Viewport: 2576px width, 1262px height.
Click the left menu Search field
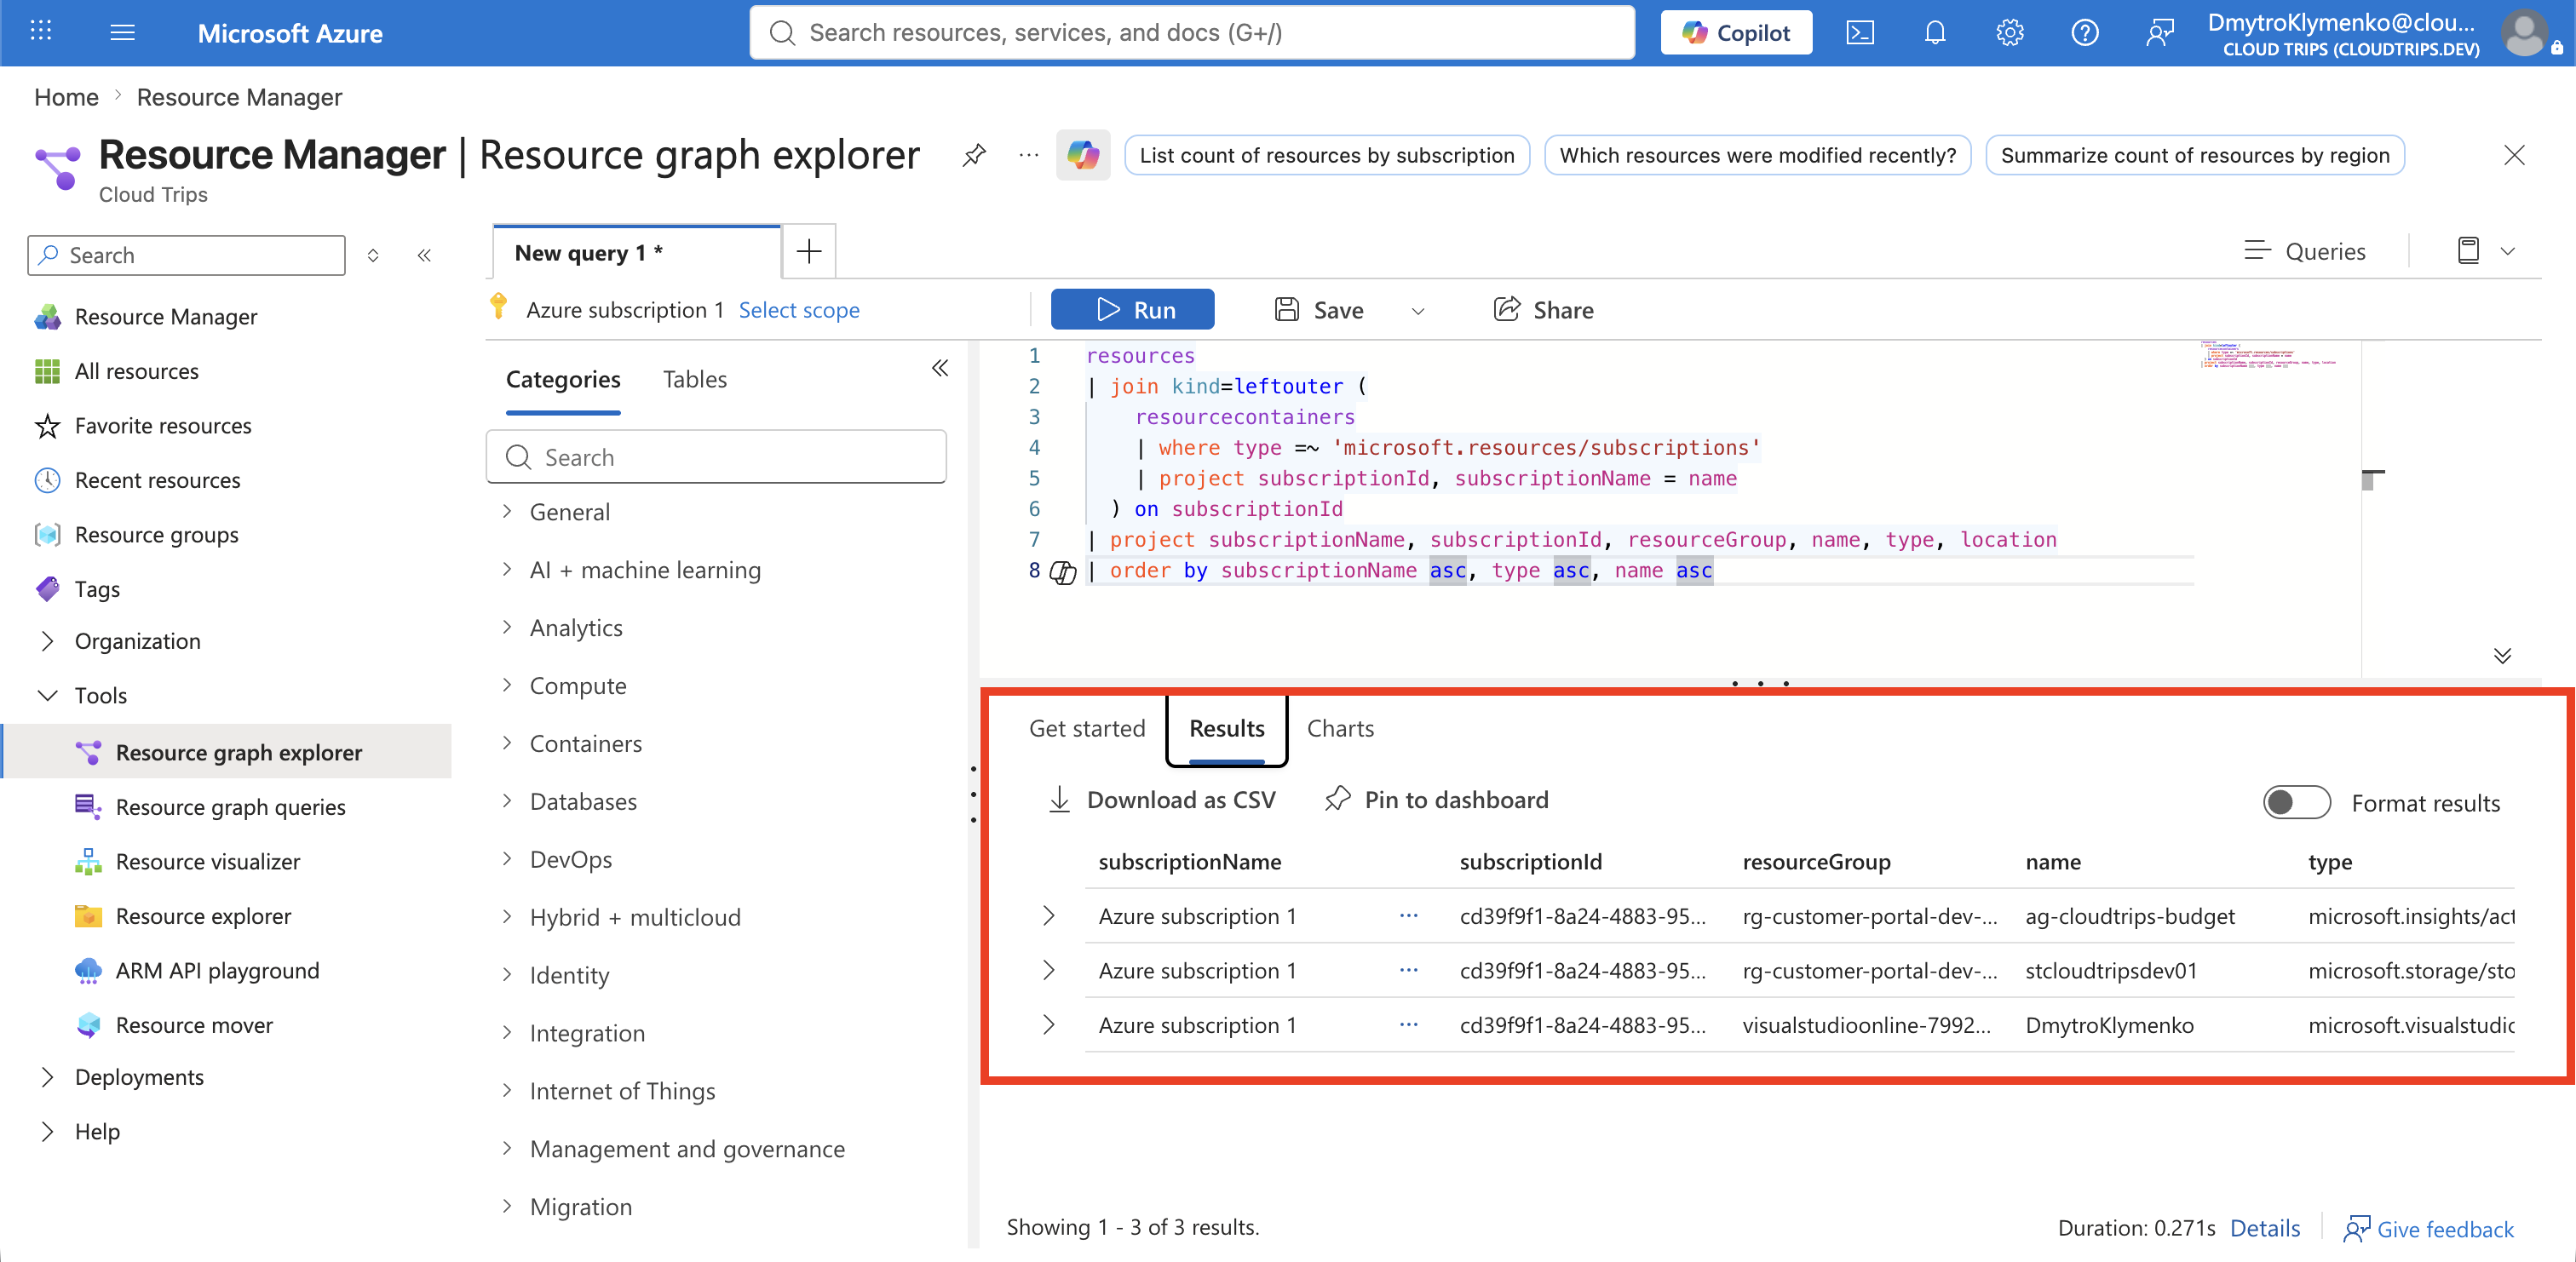tap(186, 255)
